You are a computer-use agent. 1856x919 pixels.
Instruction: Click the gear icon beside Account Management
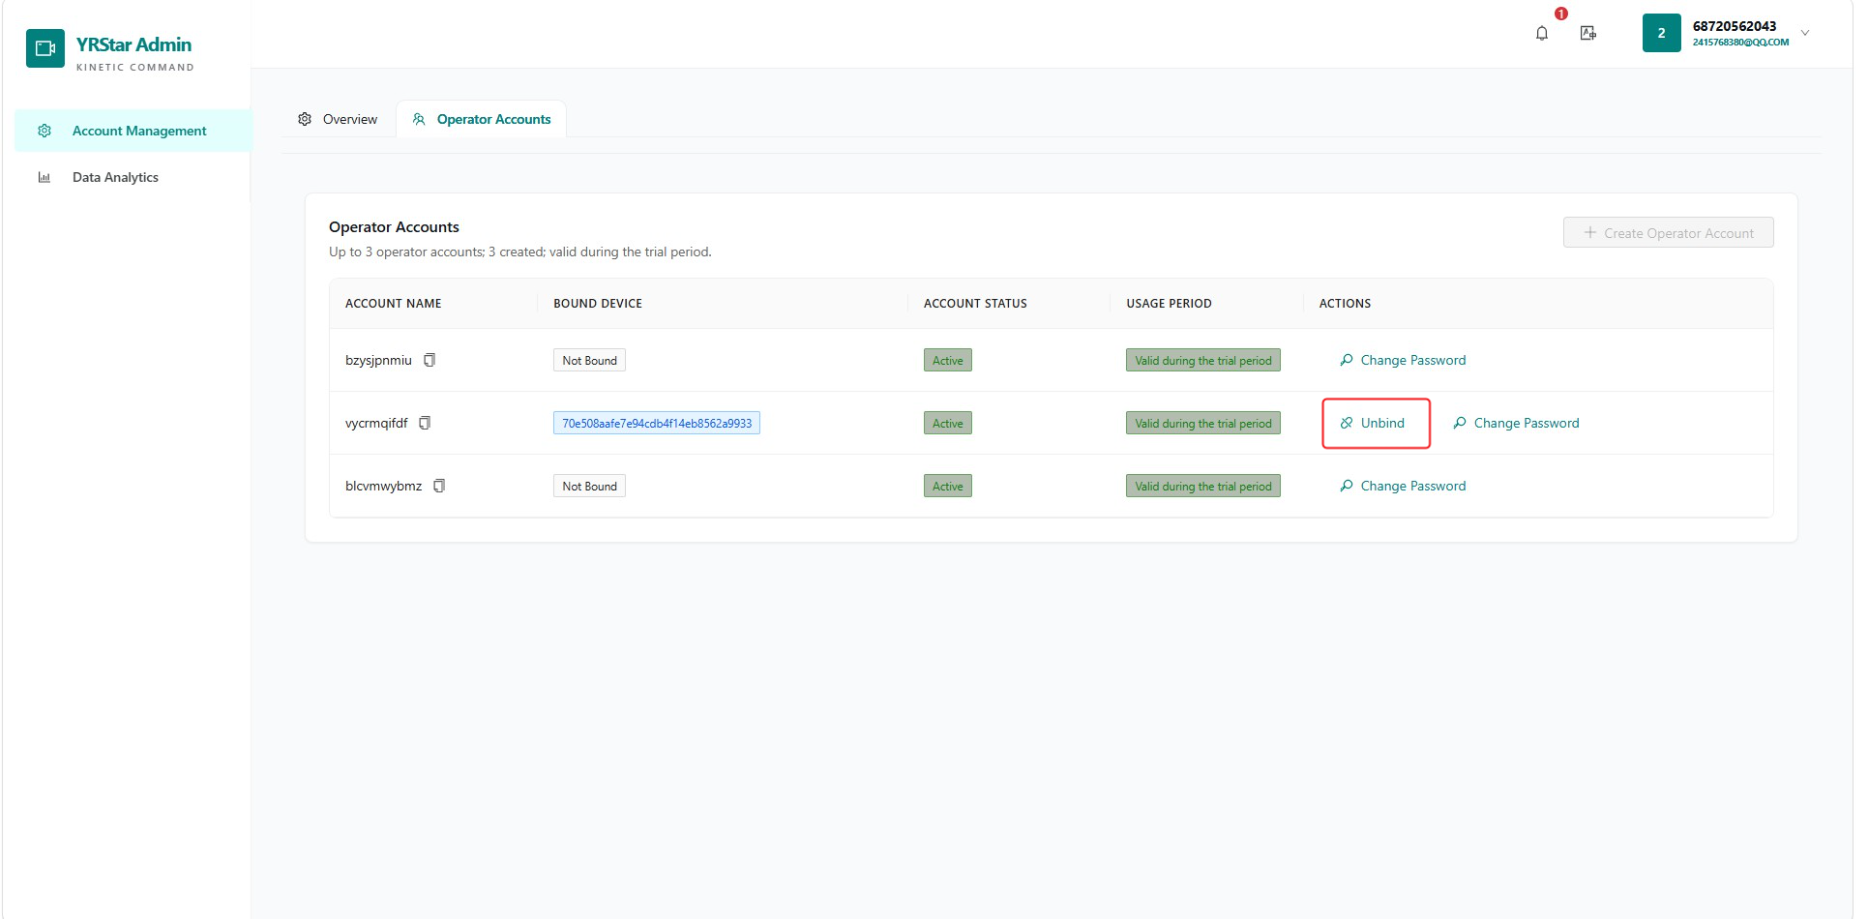[x=44, y=131]
